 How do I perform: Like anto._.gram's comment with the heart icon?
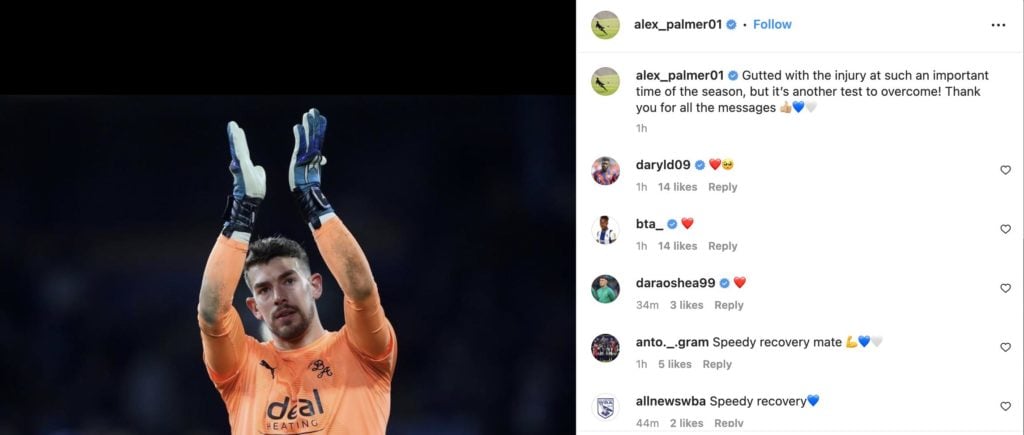pyautogui.click(x=1005, y=347)
